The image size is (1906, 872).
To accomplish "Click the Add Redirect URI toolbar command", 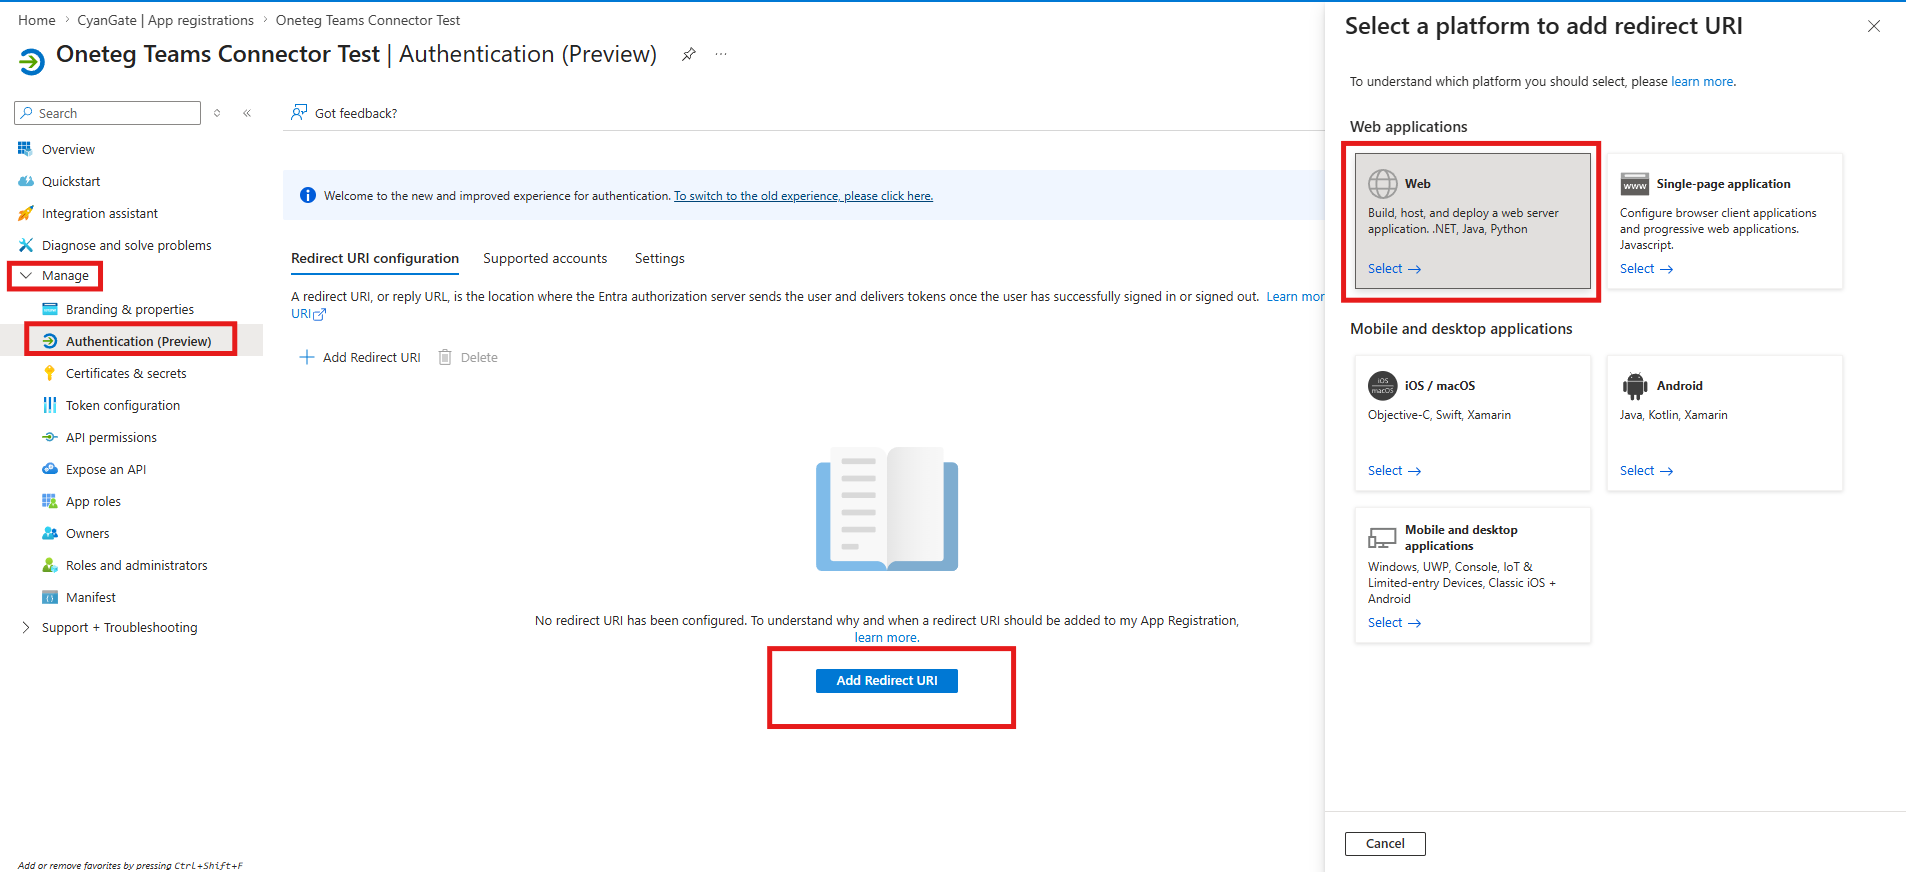I will click(360, 357).
